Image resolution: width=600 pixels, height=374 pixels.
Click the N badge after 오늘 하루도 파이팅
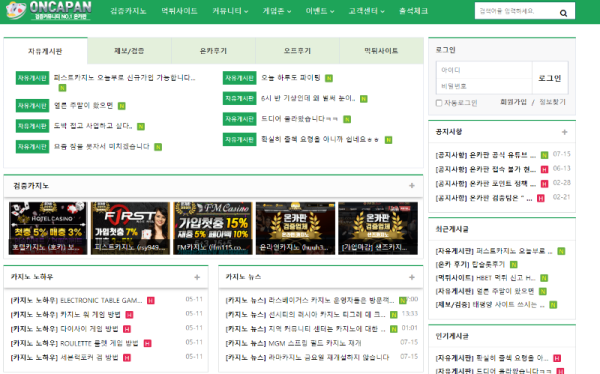click(329, 78)
